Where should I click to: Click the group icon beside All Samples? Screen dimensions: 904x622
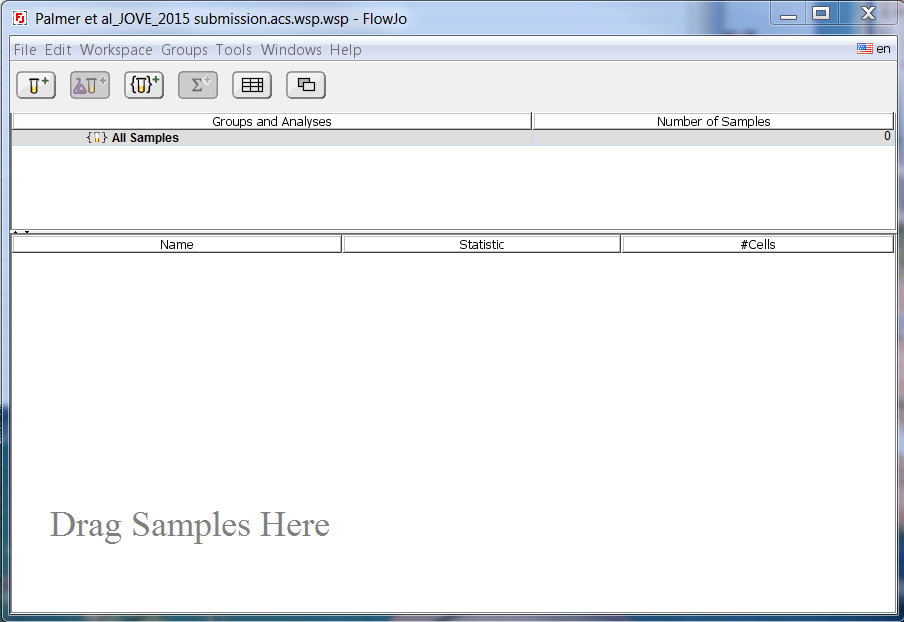click(x=97, y=138)
